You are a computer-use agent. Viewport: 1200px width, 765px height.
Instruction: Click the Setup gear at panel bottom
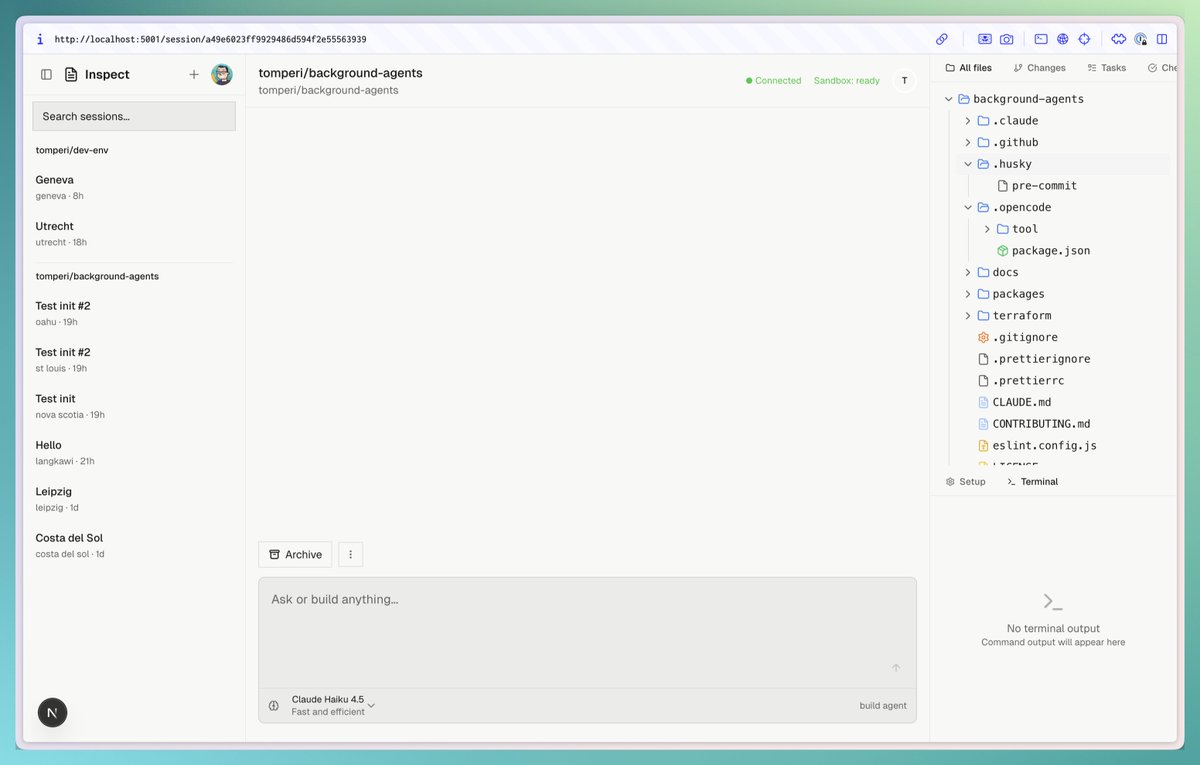coord(965,481)
